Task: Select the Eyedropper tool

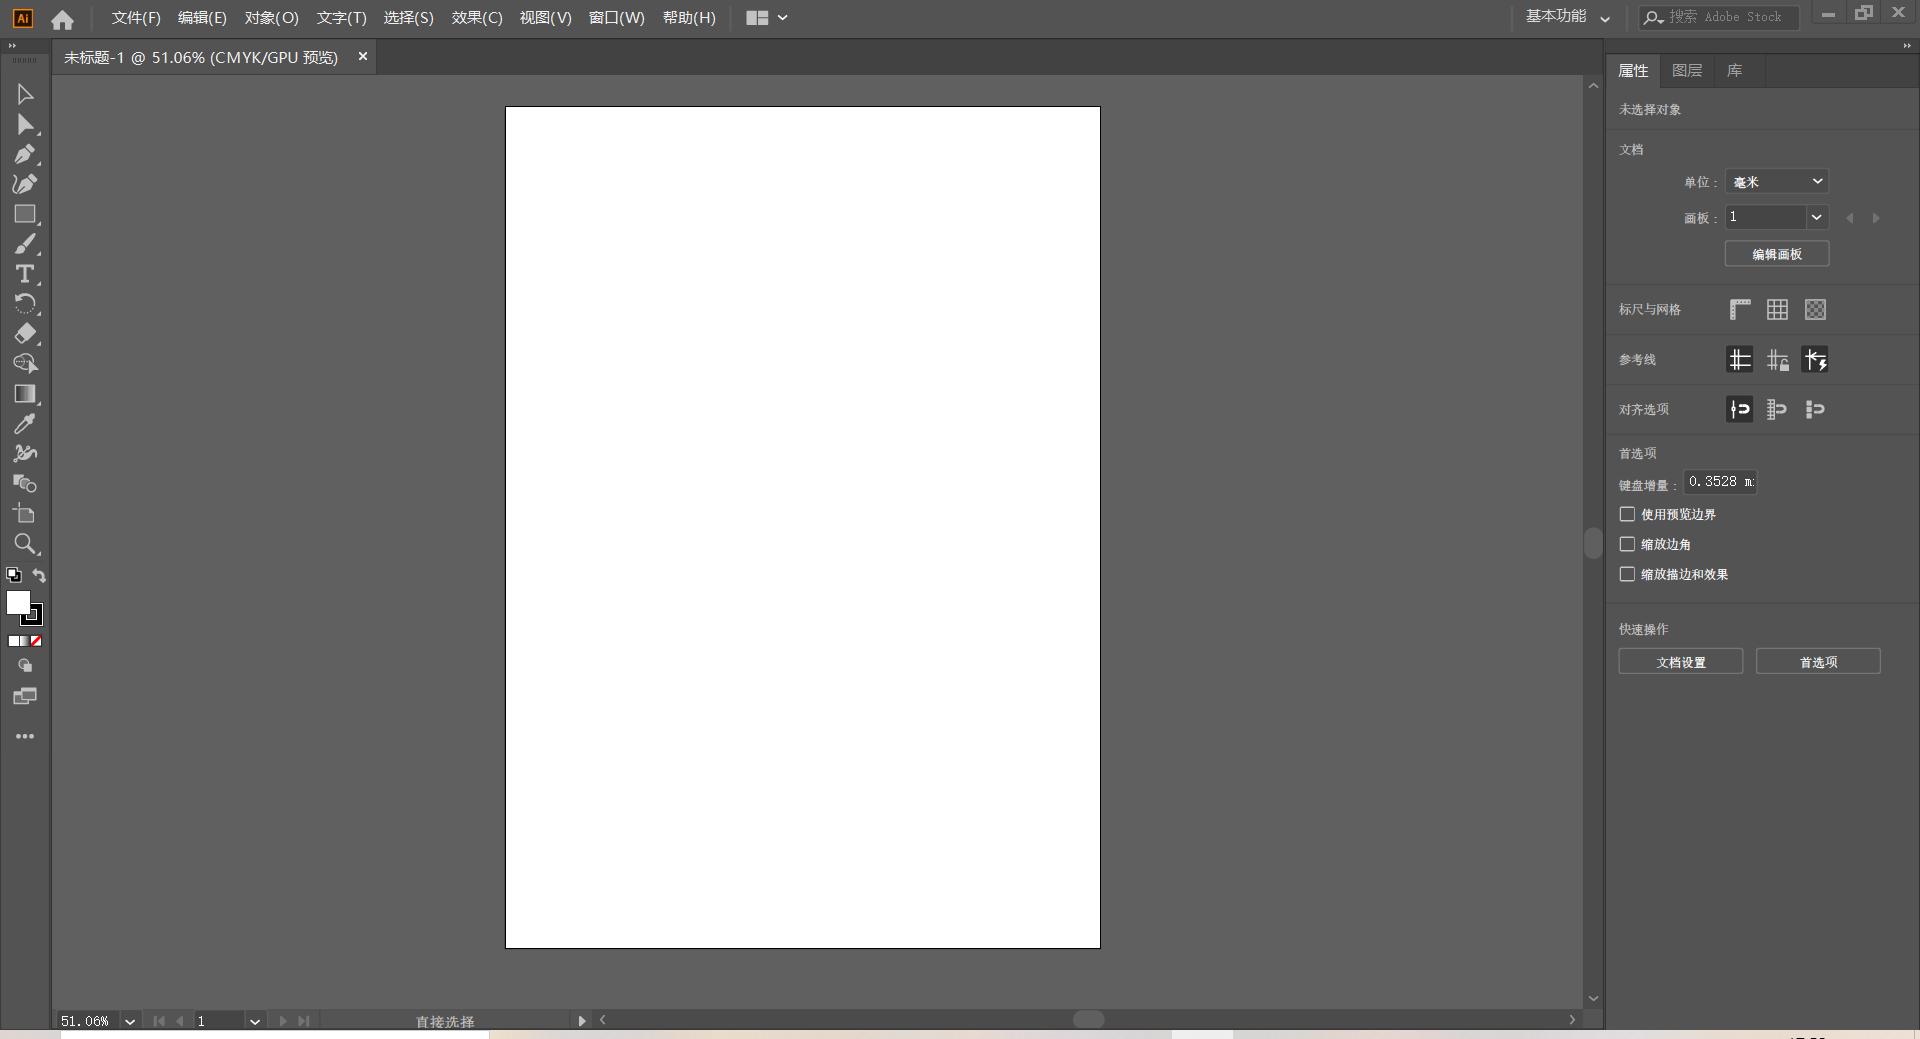Action: click(x=25, y=424)
